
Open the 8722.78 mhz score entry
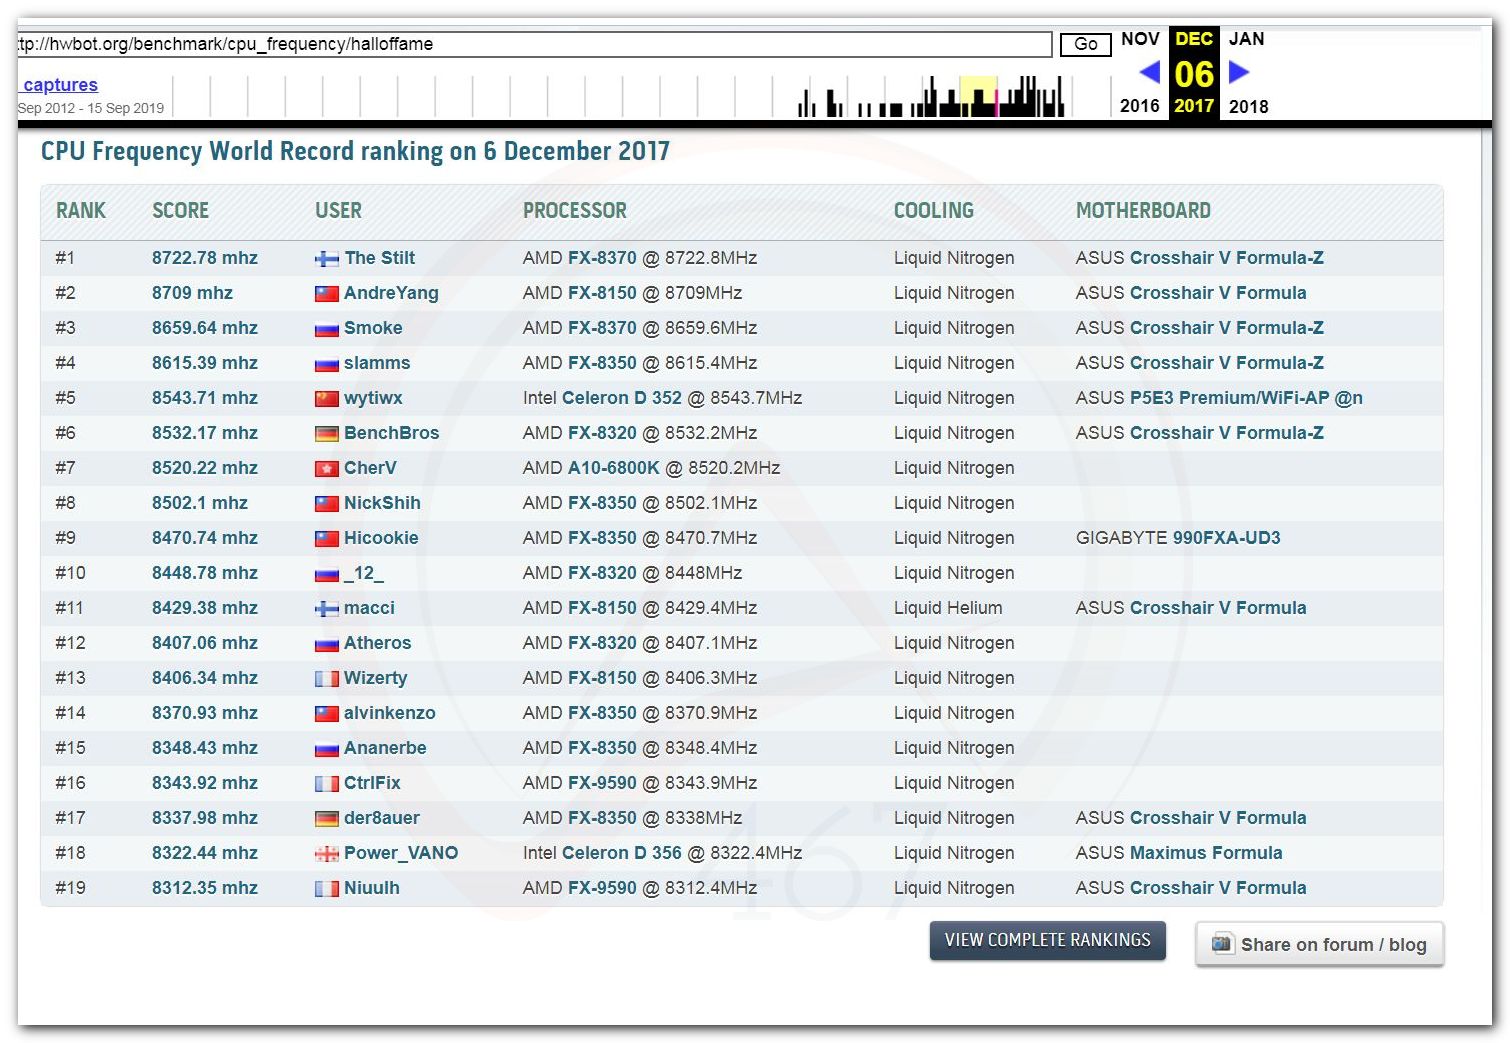click(204, 258)
